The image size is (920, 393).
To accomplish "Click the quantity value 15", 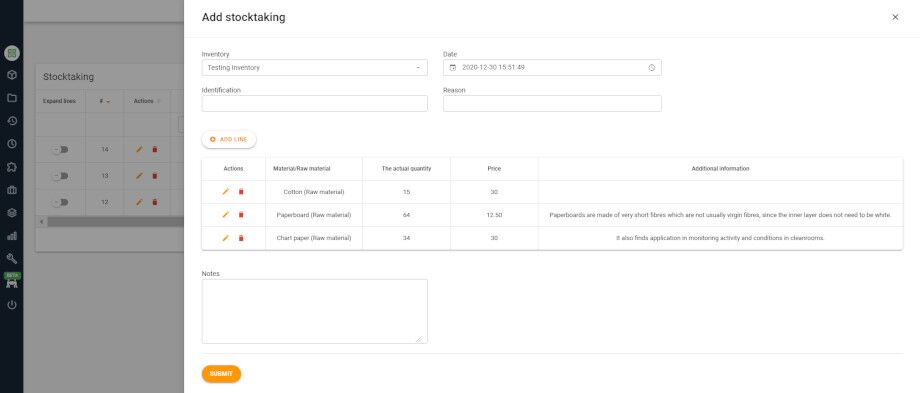I will (x=407, y=192).
